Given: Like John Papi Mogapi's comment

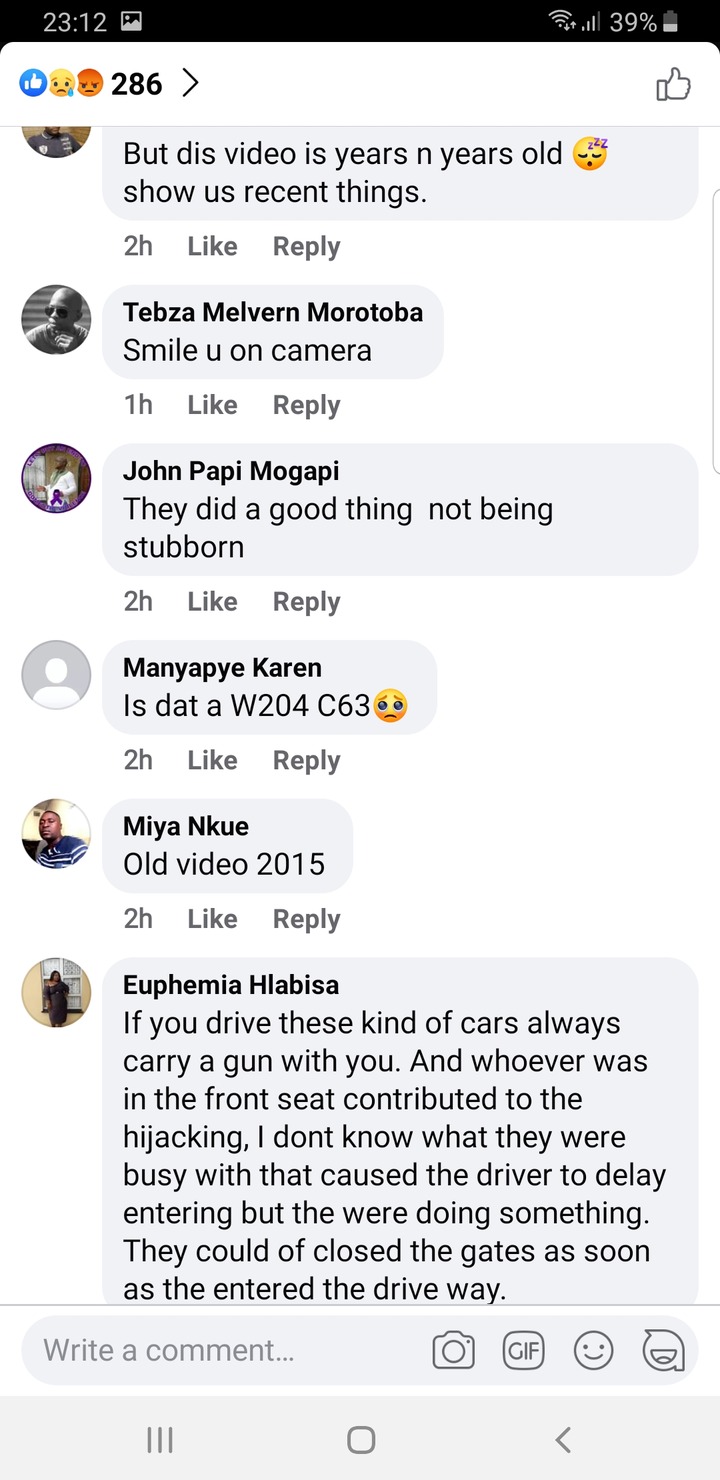Looking at the screenshot, I should [x=212, y=602].
